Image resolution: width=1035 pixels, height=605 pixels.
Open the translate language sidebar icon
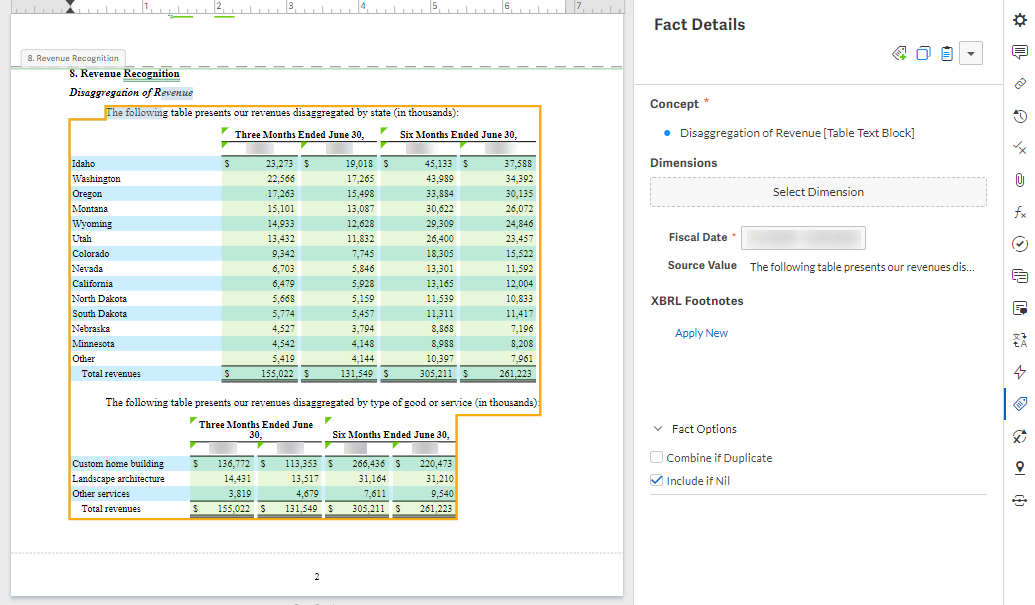click(1019, 340)
